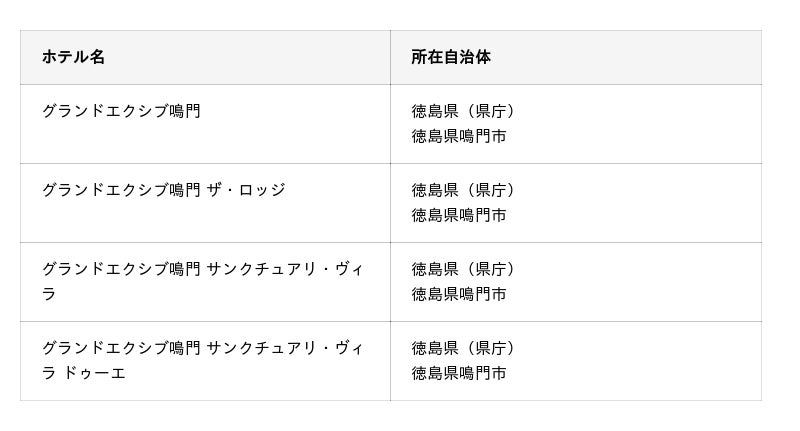Screen dimensions: 800x431
Task: Click 徳島県鳴門市 in the ザ・ロッジ row
Action: (459, 215)
